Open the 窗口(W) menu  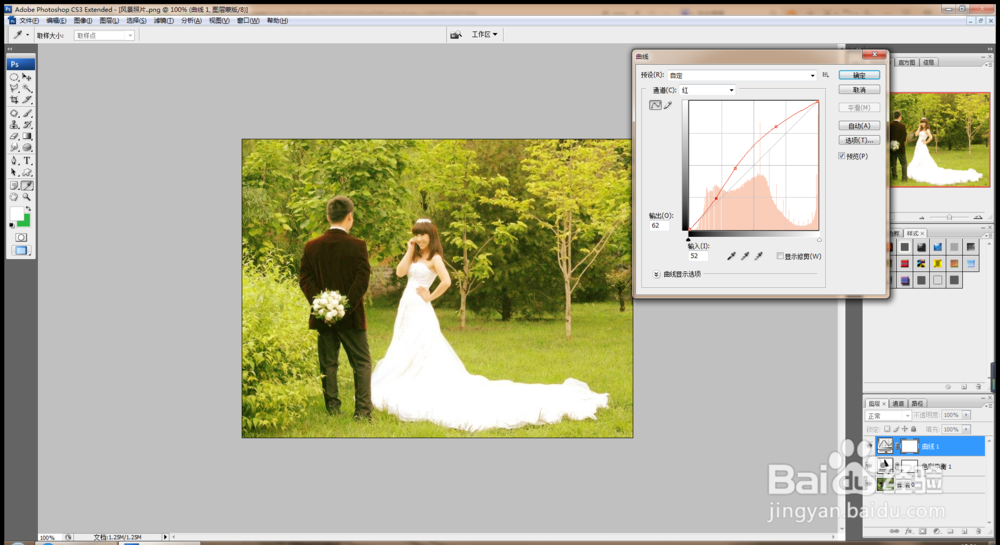pyautogui.click(x=248, y=20)
